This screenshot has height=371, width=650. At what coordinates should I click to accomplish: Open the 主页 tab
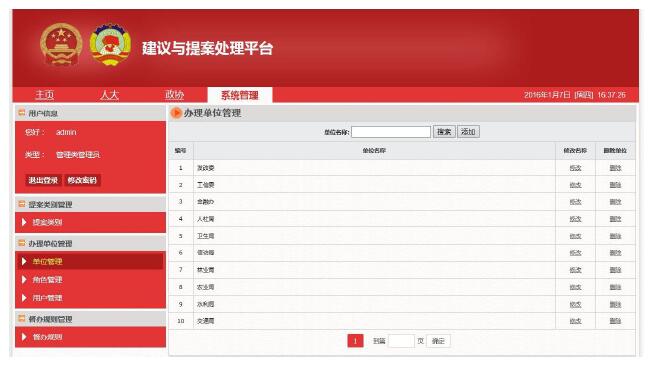point(45,95)
